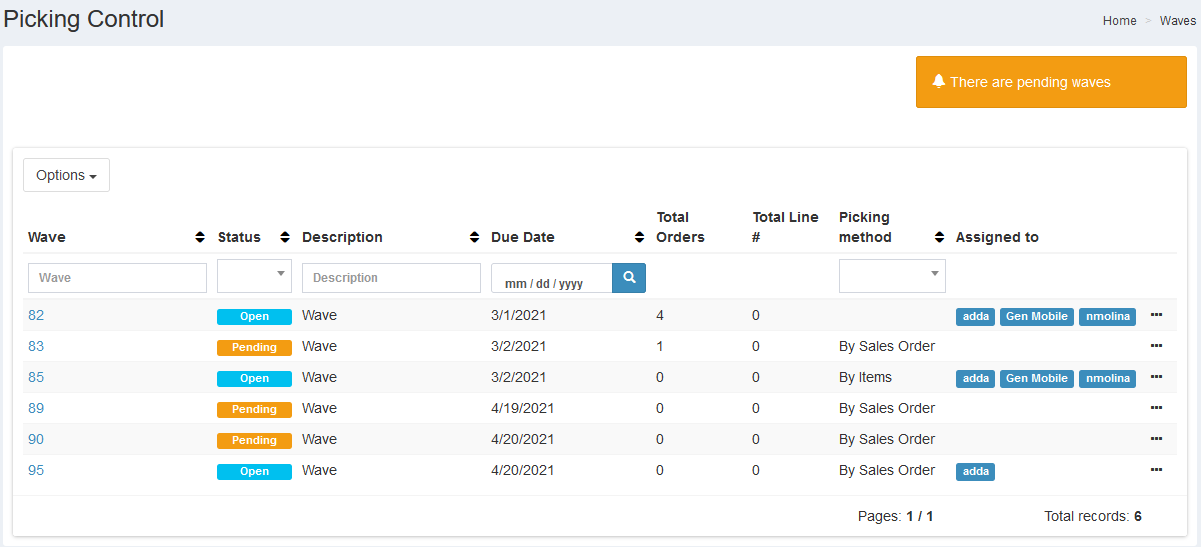Sort the table by Wave column arrows

click(x=200, y=238)
